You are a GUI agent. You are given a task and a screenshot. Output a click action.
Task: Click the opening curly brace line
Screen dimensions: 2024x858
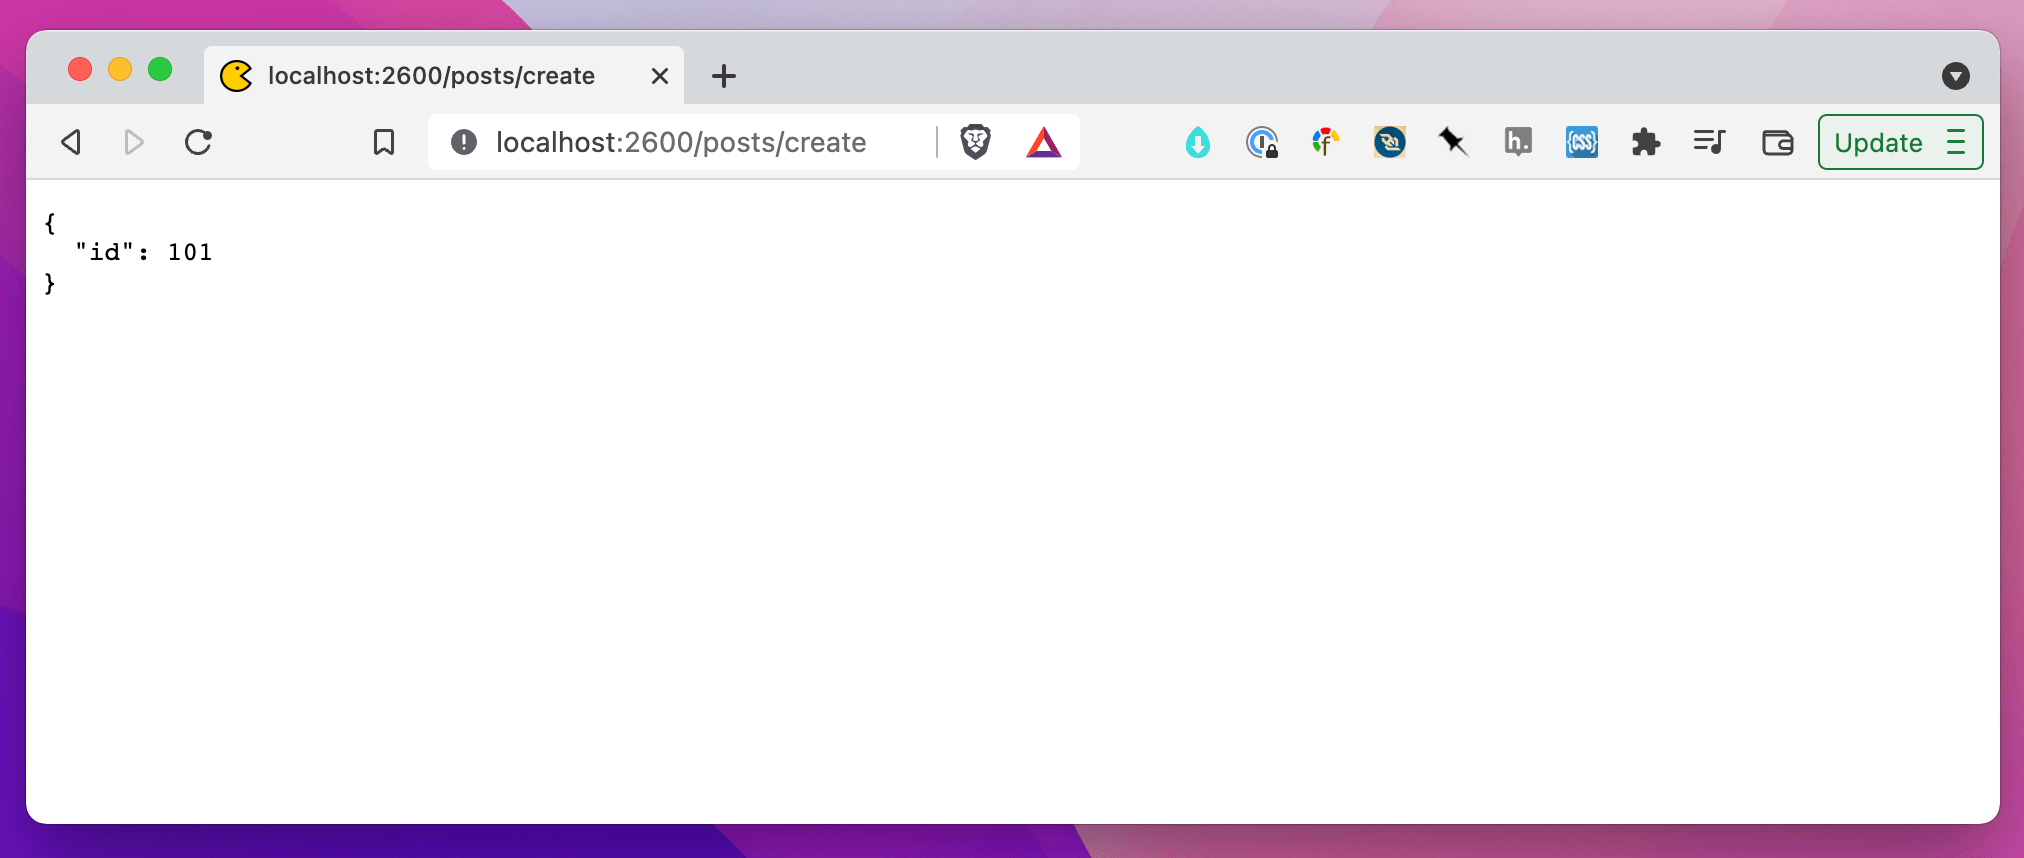(50, 222)
